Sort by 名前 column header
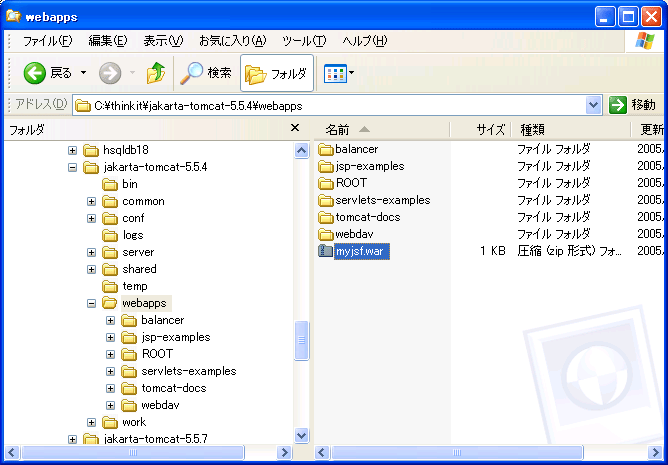The width and height of the screenshot is (668, 465). click(382, 130)
